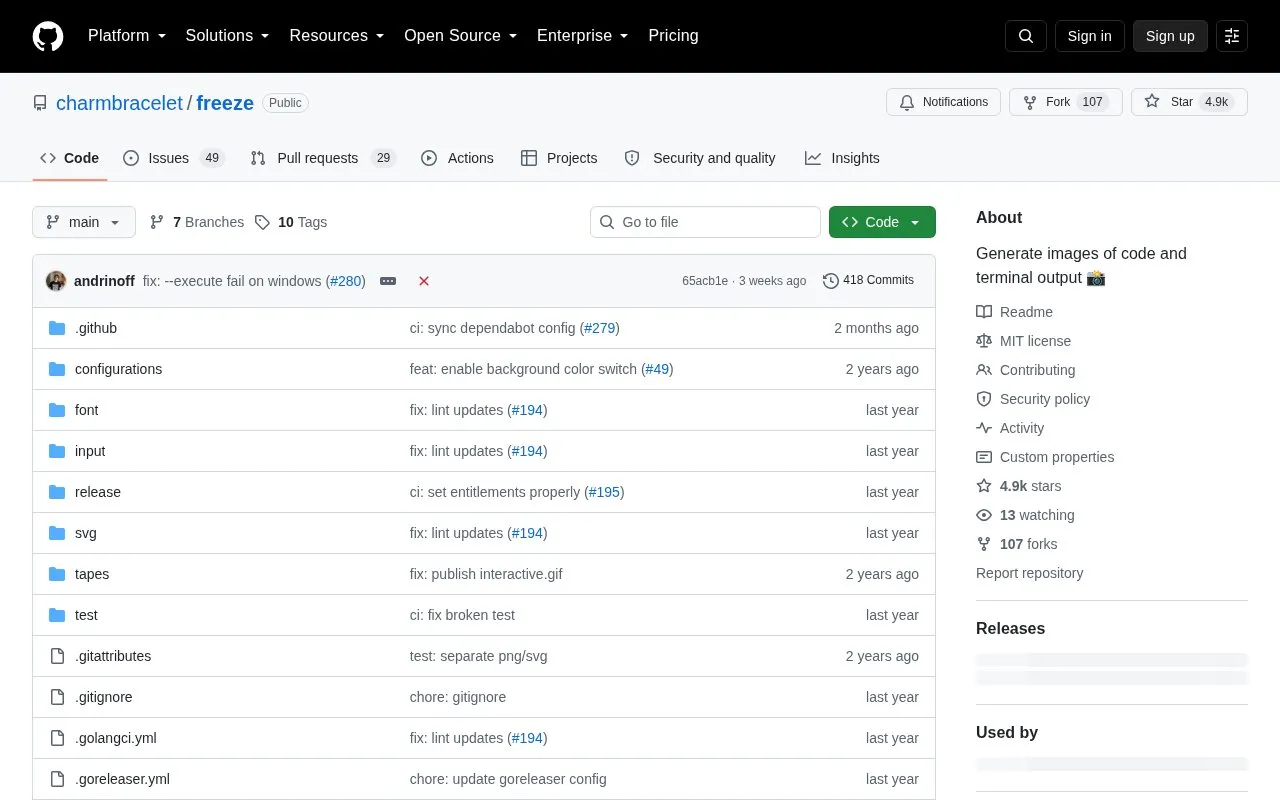Screen dimensions: 1280x800
Task: Click Sign in button
Action: [x=1089, y=36]
